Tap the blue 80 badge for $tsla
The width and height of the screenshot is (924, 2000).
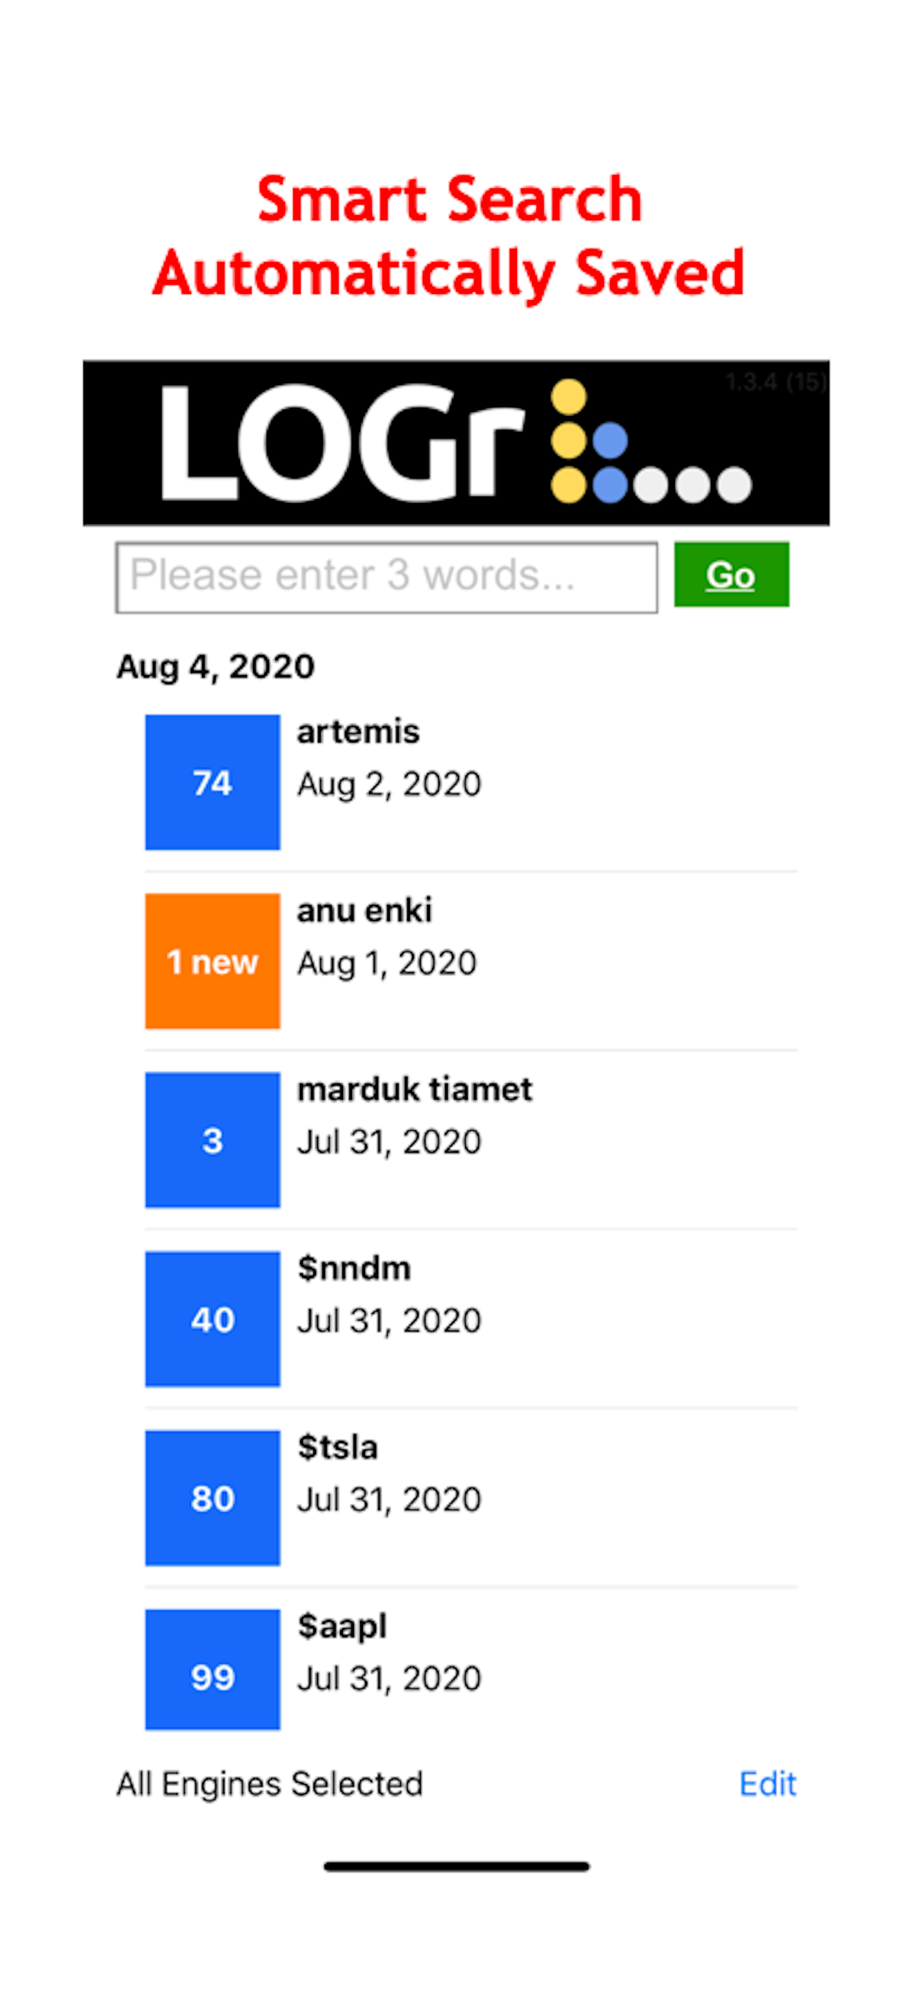[212, 1498]
